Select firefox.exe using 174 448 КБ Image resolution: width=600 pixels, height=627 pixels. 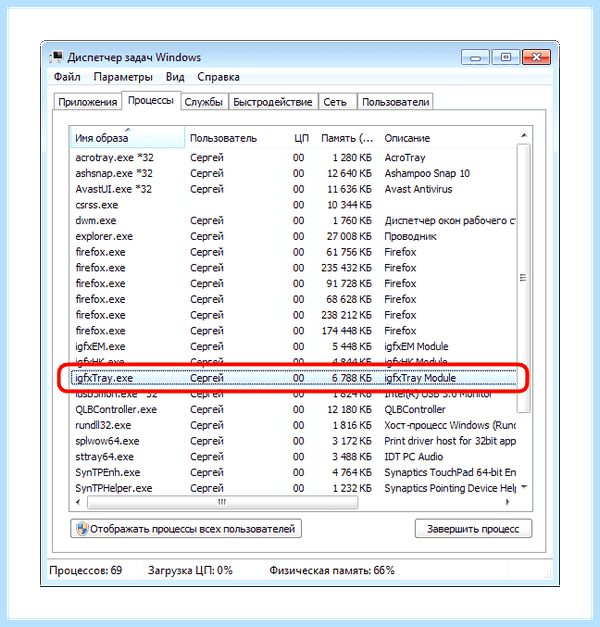coord(293,331)
